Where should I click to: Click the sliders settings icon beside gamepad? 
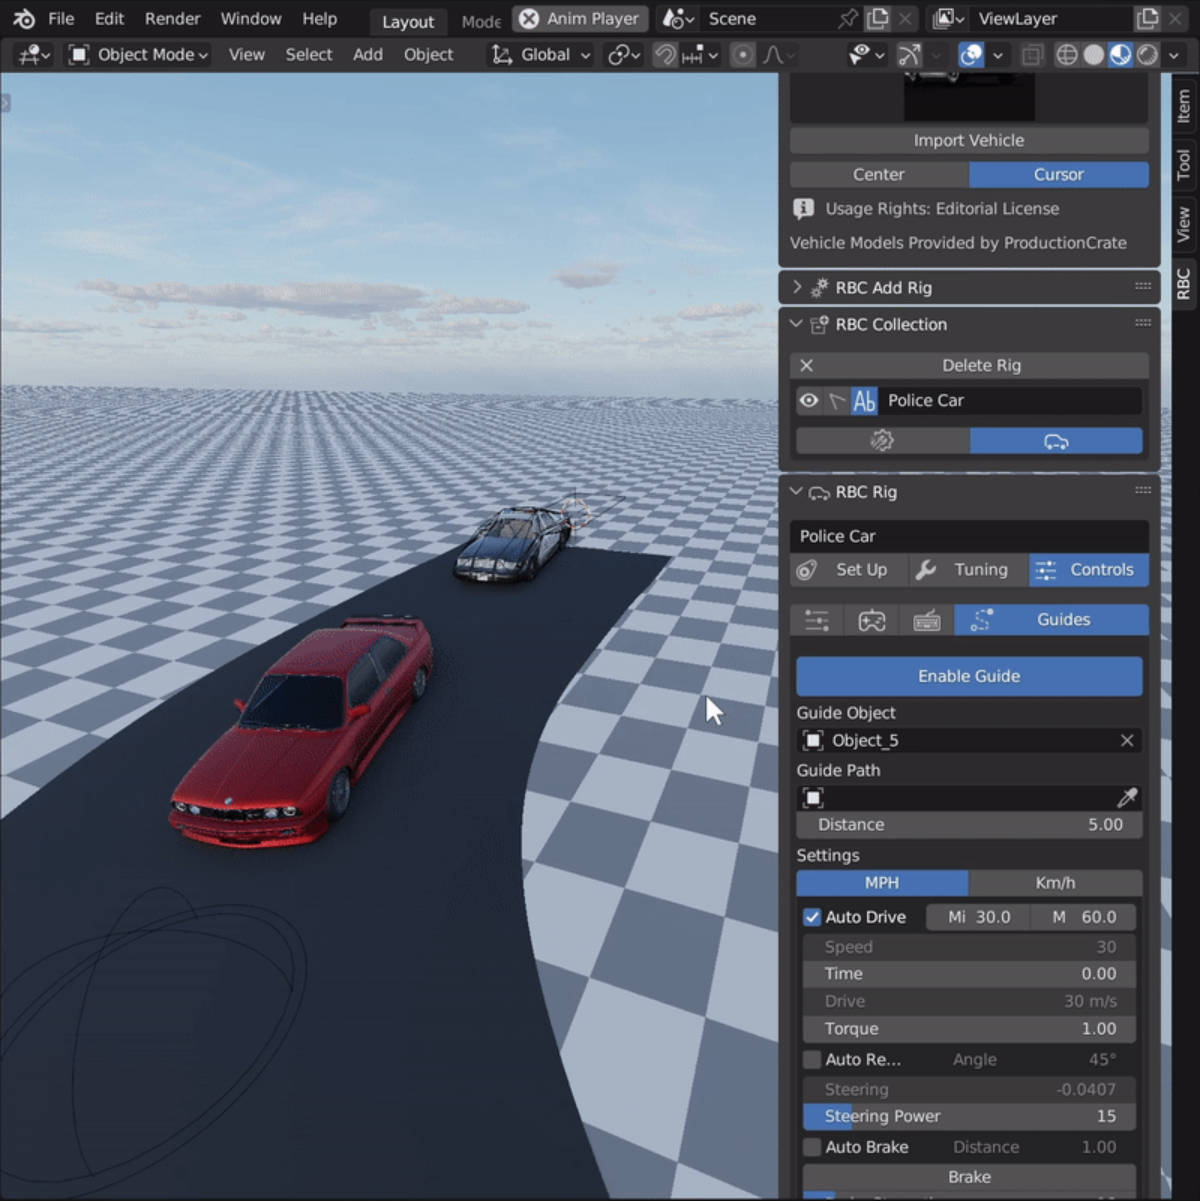815,620
